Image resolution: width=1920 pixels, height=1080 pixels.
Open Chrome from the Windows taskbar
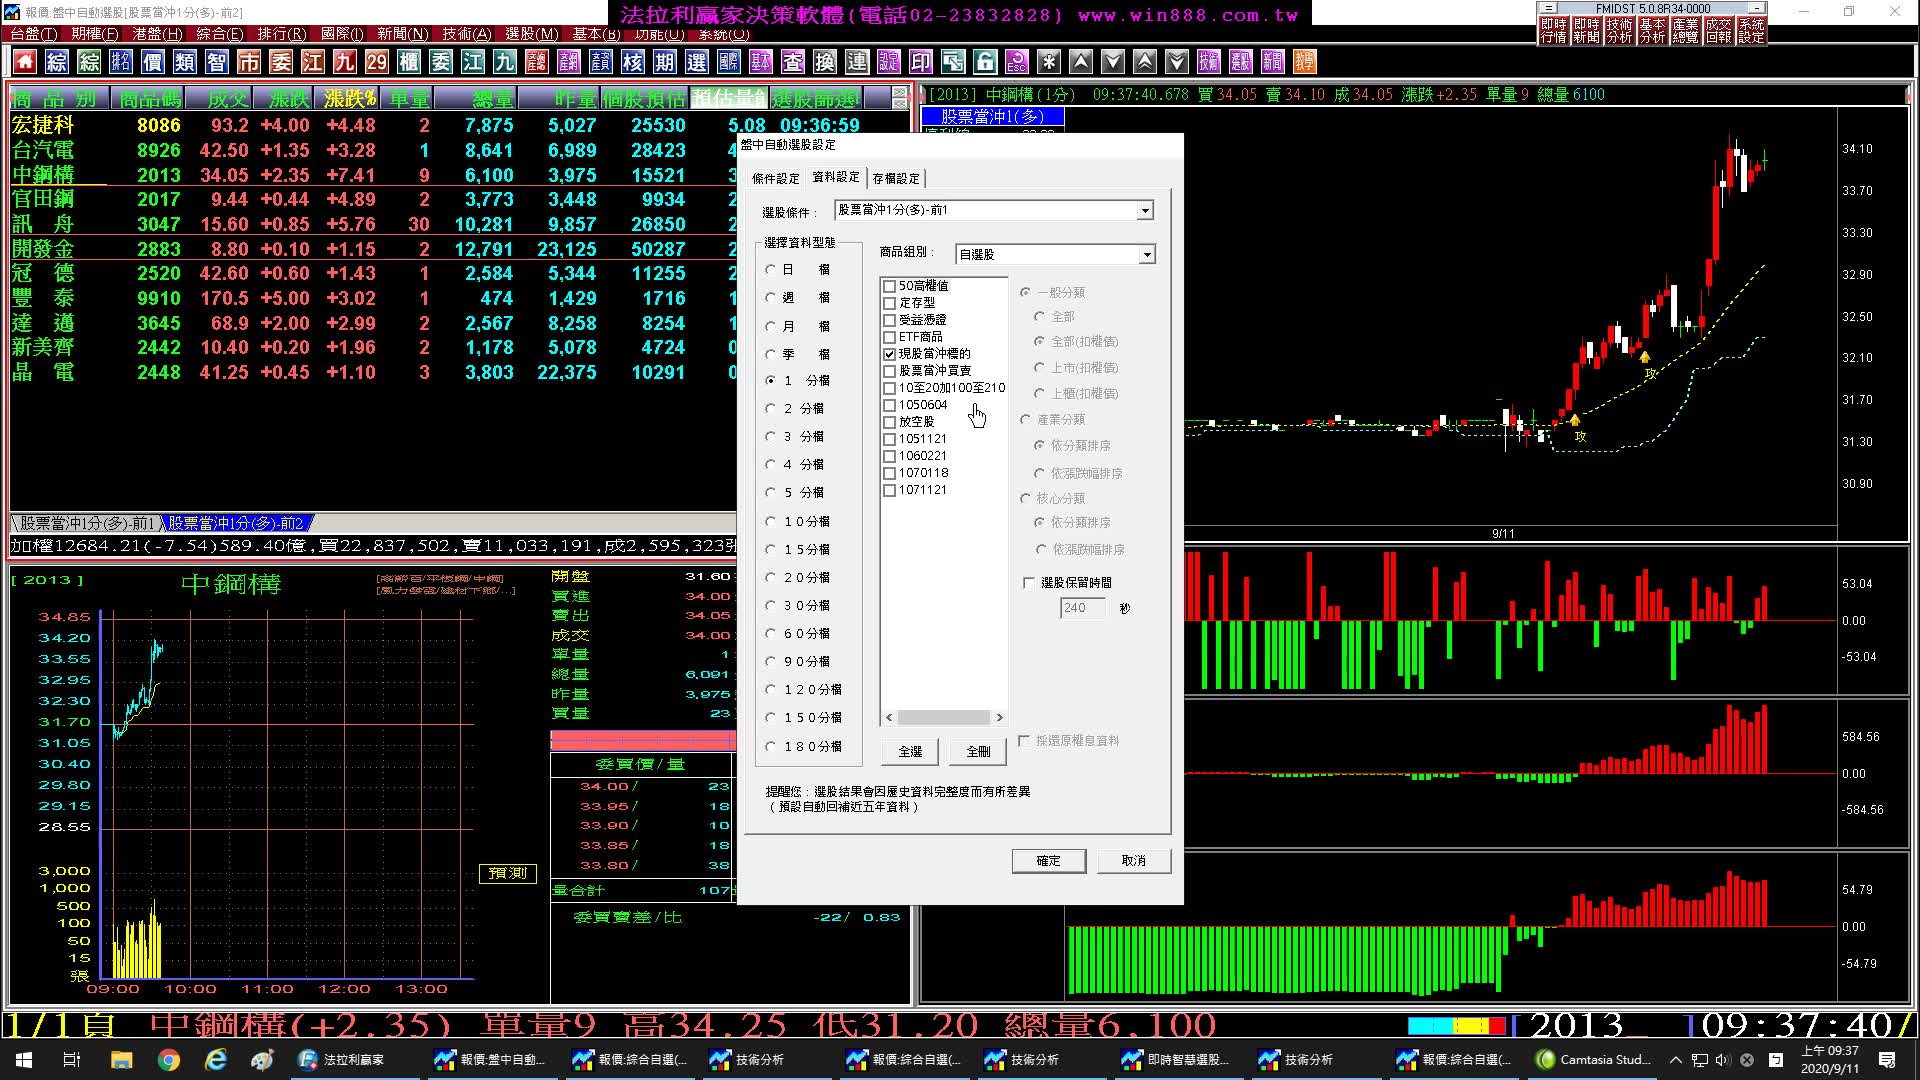click(x=168, y=1060)
